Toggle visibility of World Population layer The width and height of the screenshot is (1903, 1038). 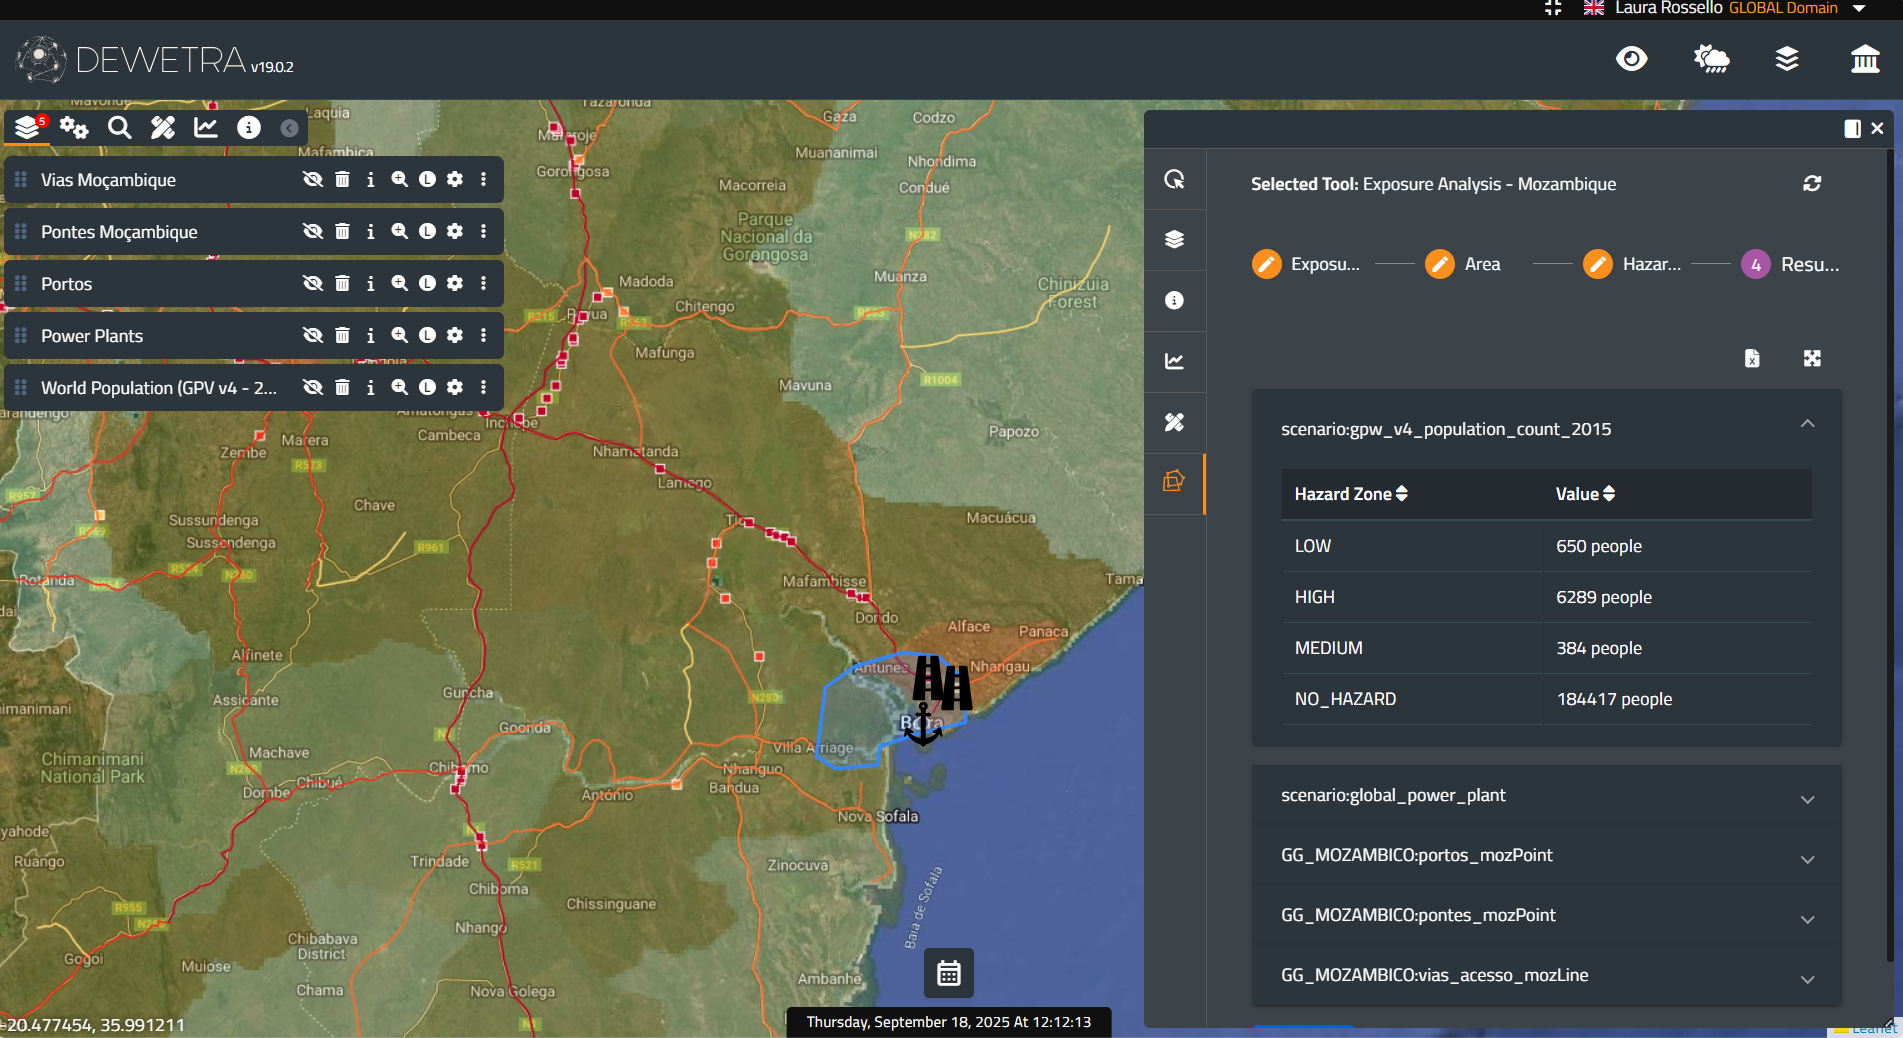click(313, 388)
